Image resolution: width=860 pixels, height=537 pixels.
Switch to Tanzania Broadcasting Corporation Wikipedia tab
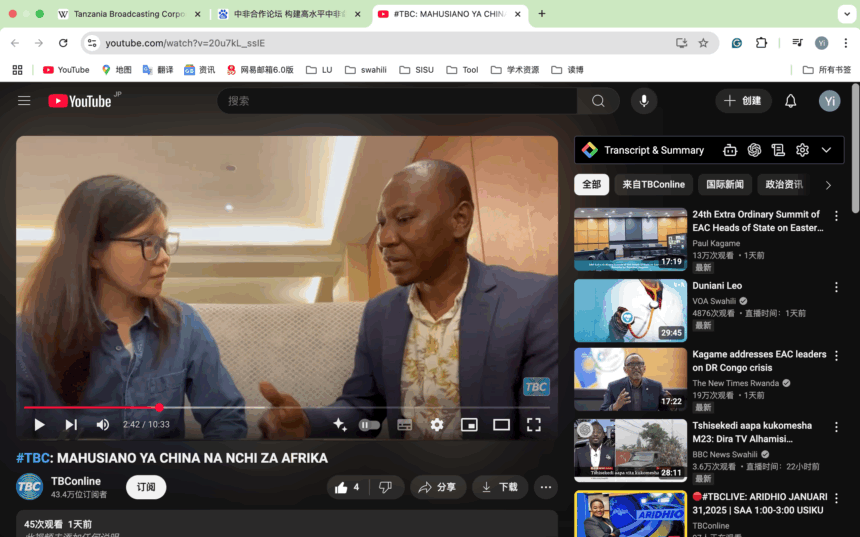point(129,14)
